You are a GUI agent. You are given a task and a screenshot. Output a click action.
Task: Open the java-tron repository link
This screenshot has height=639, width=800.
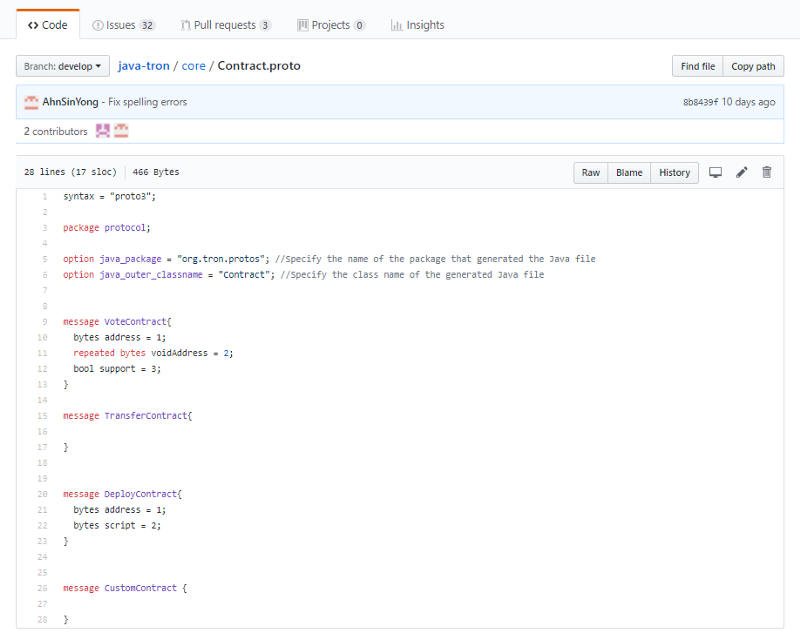143,66
